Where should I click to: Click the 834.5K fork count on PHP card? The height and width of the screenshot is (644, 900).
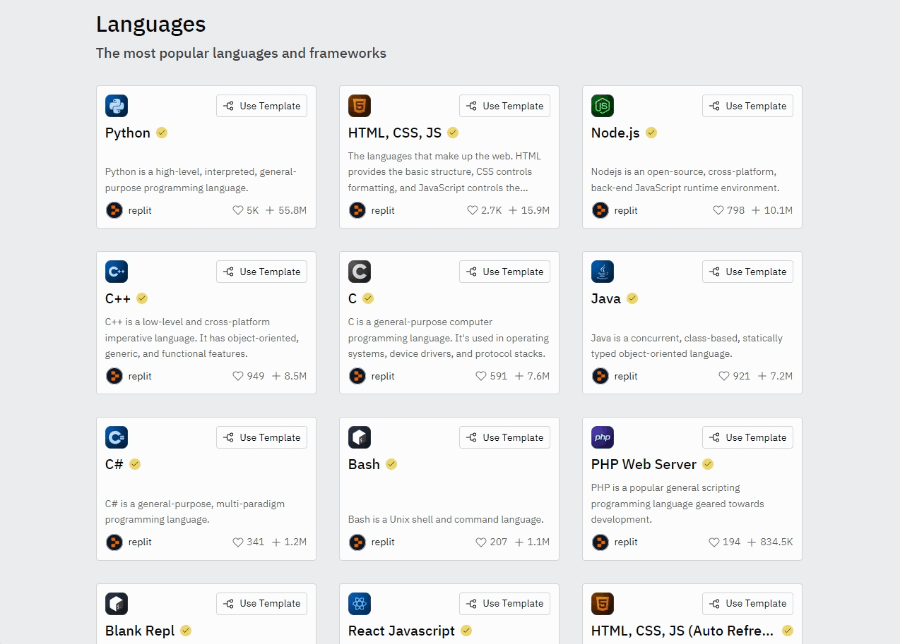(770, 542)
